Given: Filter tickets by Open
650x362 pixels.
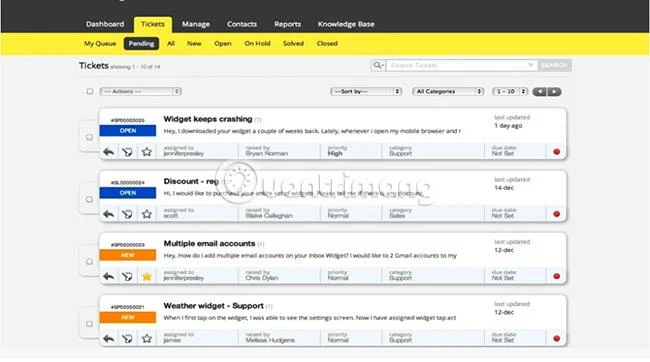Looking at the screenshot, I should coord(223,44).
